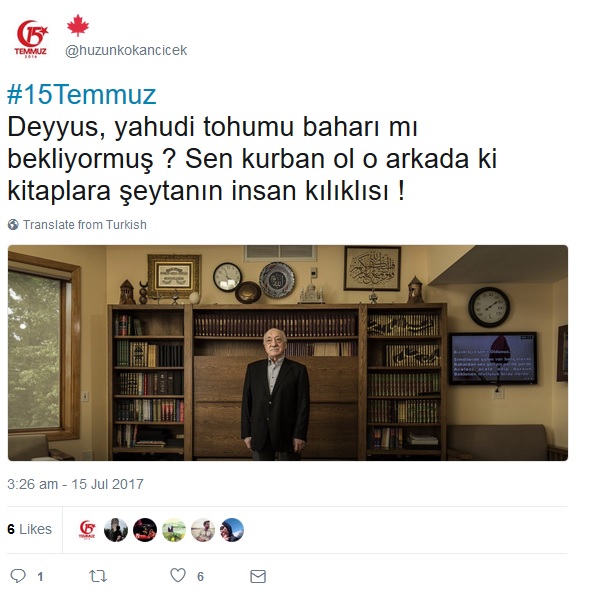Click the retweet arrows icon
Viewport: 591px width, 608px height.
pyautogui.click(x=98, y=576)
